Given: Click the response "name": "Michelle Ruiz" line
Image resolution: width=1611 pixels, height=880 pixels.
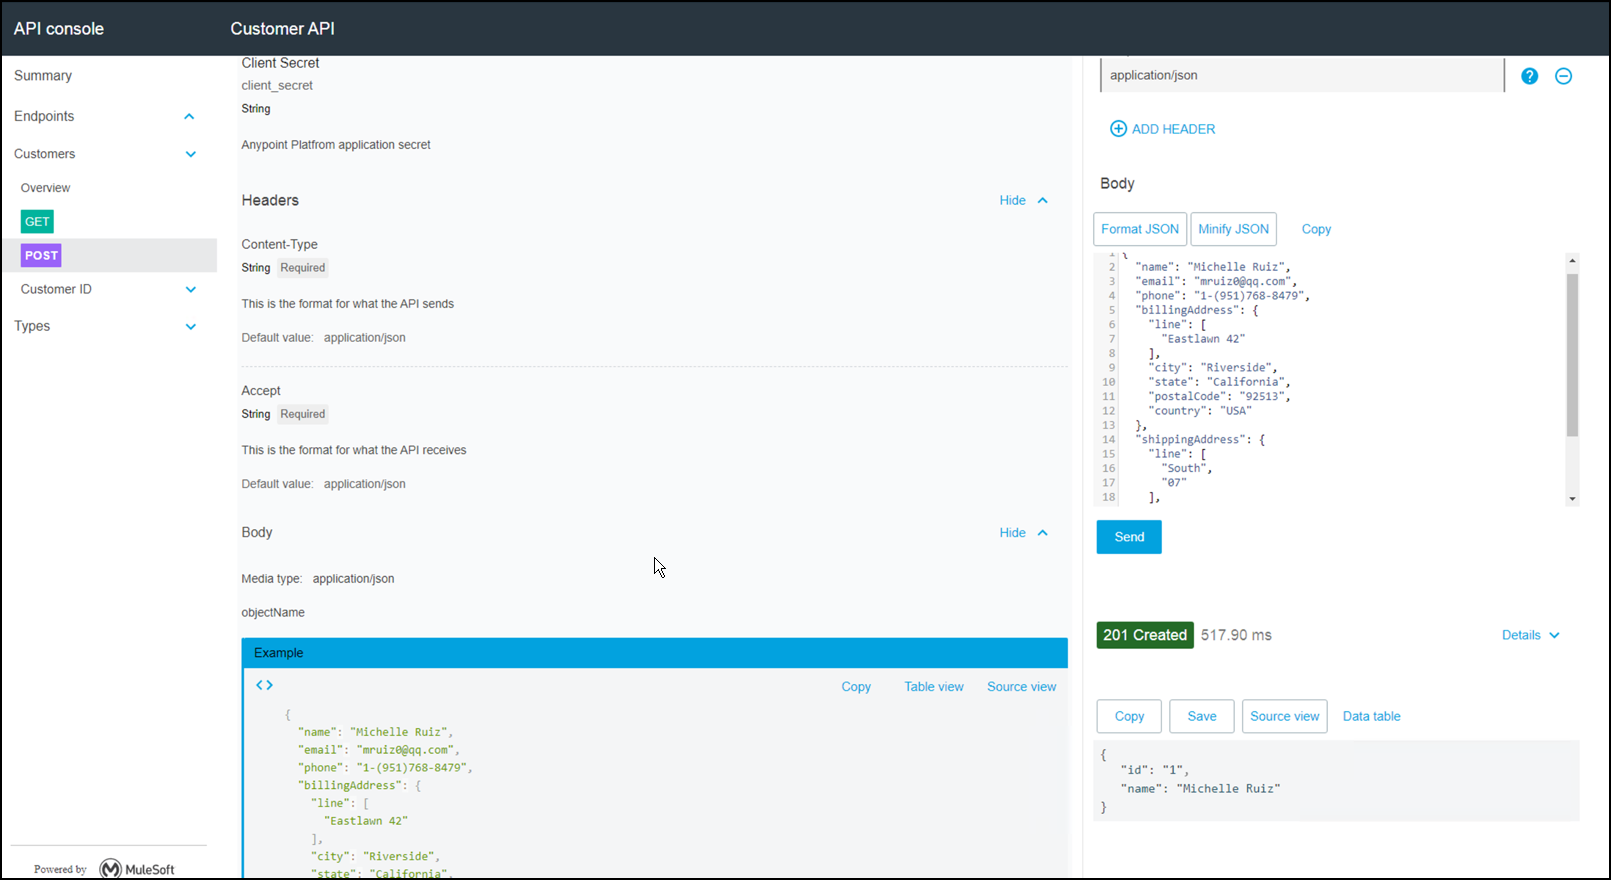Looking at the screenshot, I should pyautogui.click(x=1200, y=789).
